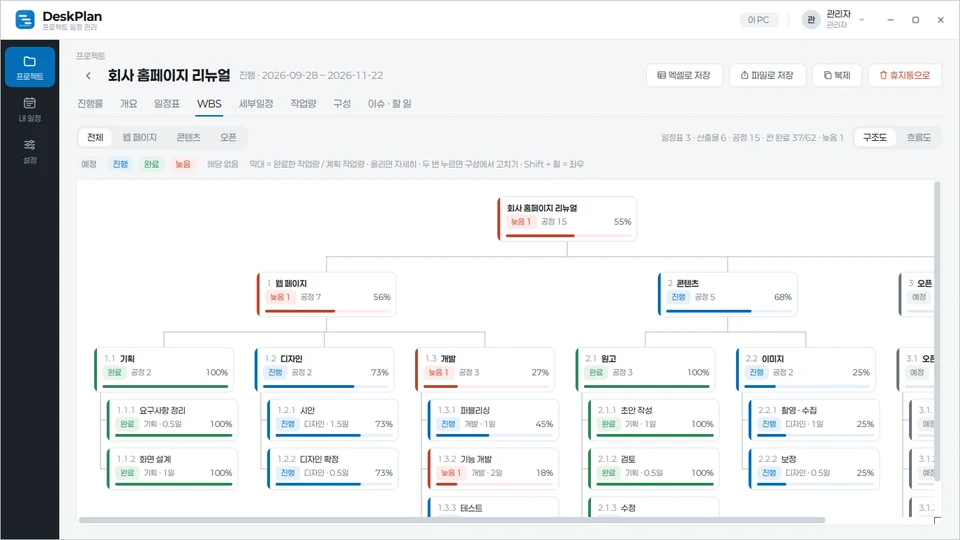Image resolution: width=960 pixels, height=540 pixels.
Task: Open 내 일정 calendar in sidebar
Action: 29,109
